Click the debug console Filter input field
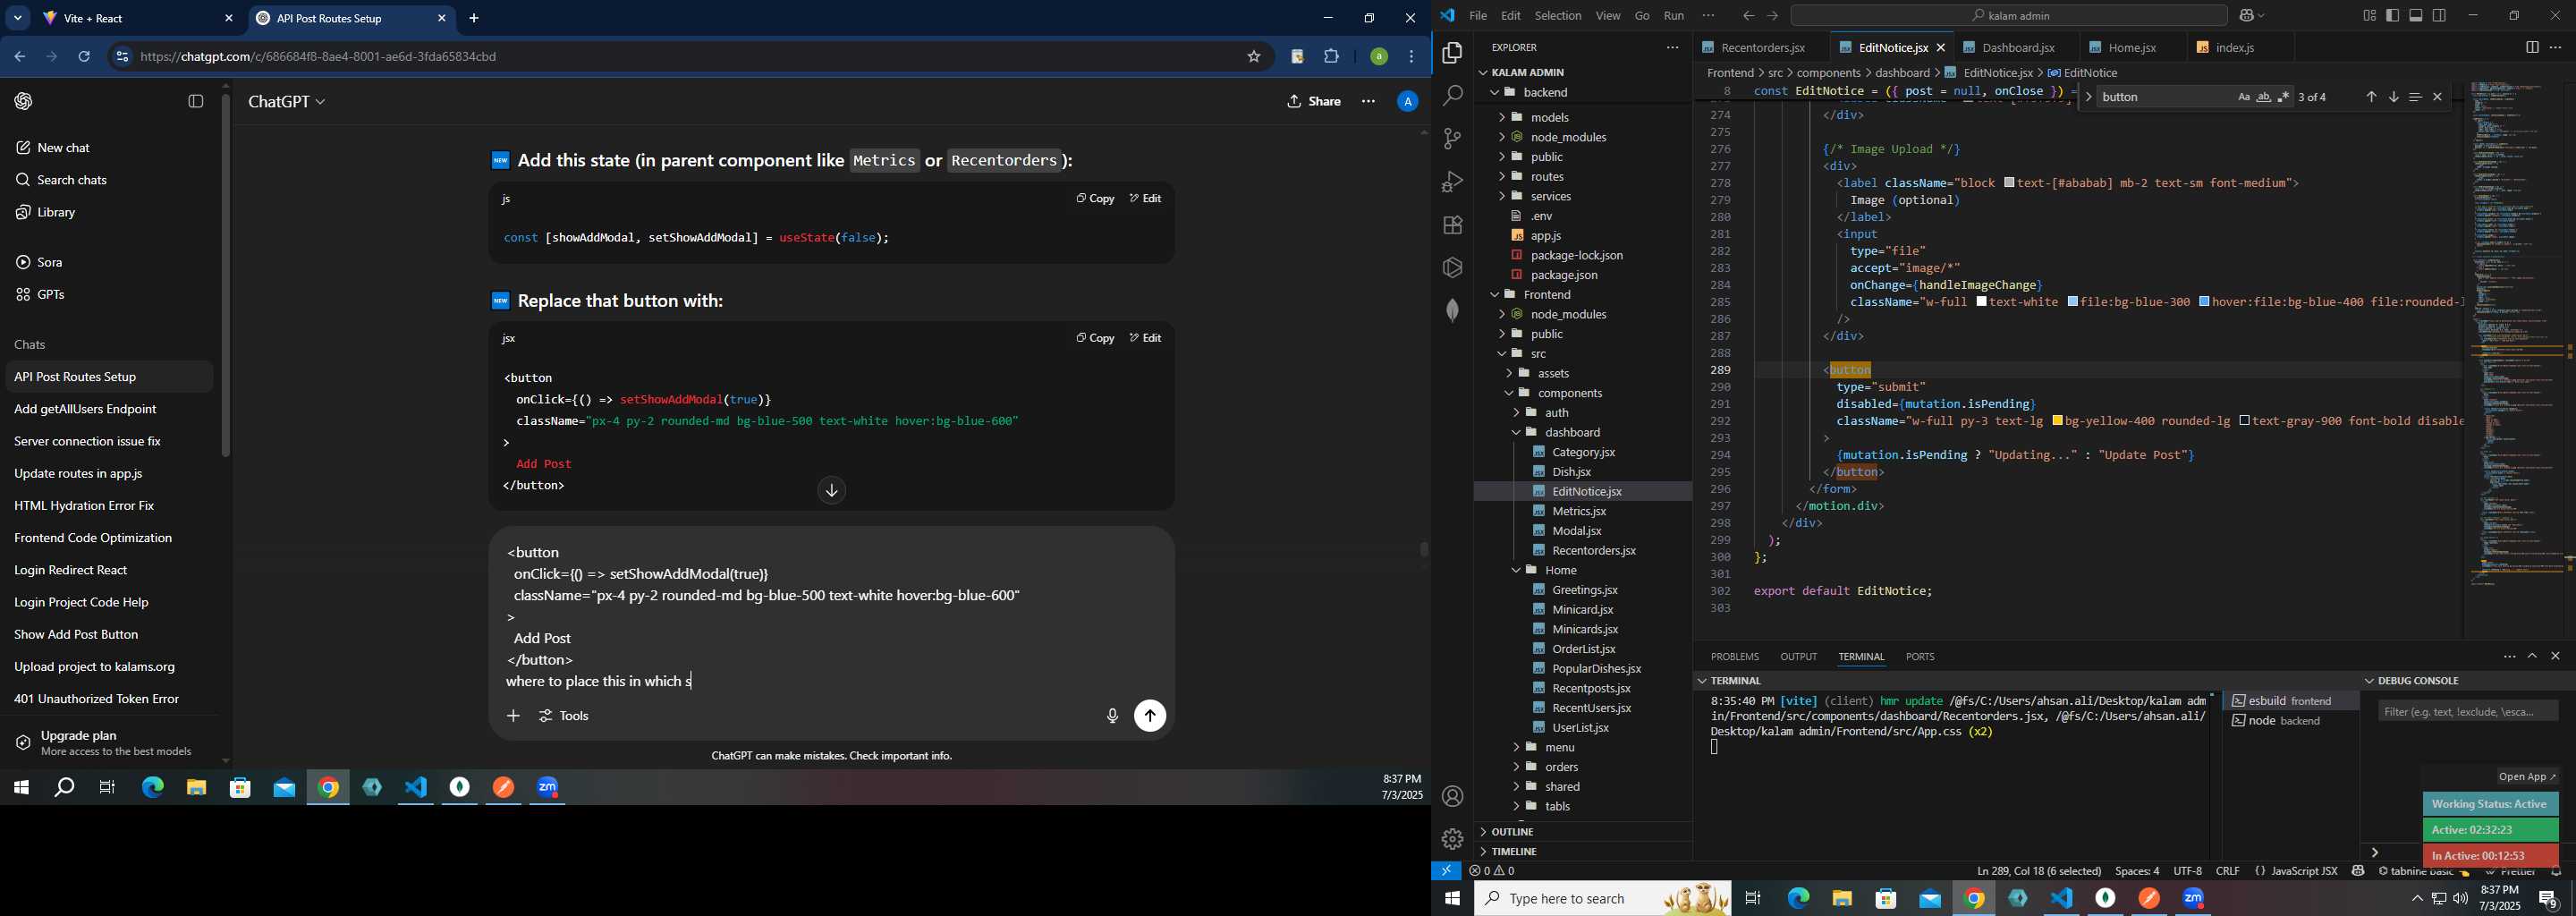Image resolution: width=2576 pixels, height=916 pixels. pos(2467,712)
